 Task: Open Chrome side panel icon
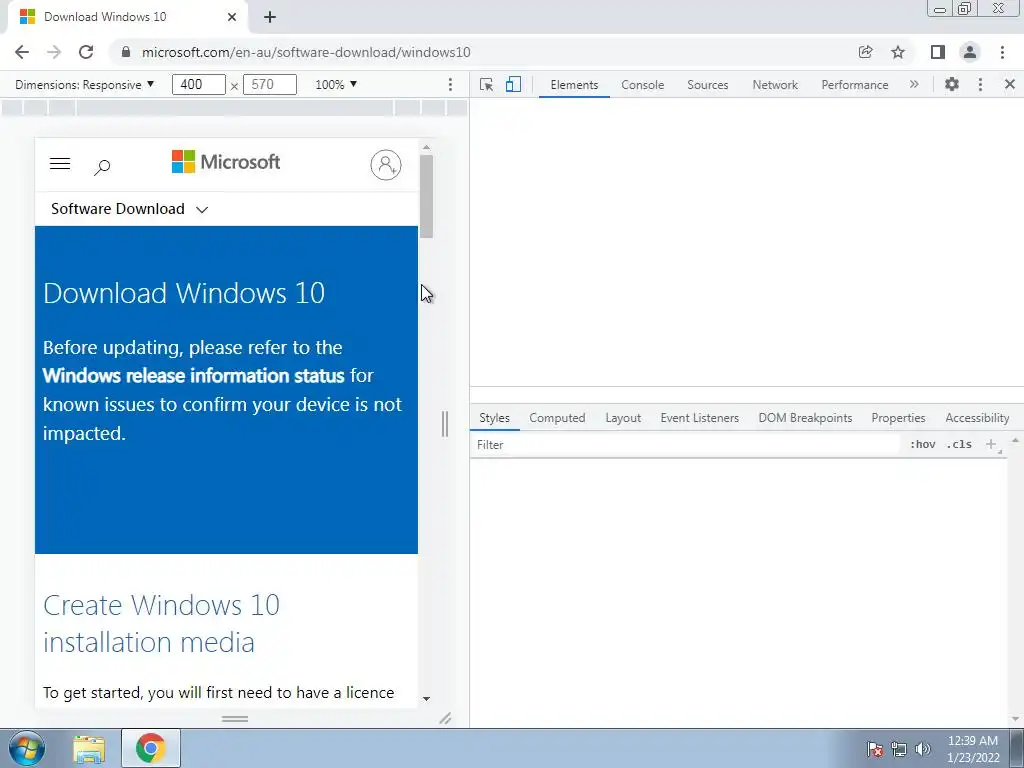[938, 52]
